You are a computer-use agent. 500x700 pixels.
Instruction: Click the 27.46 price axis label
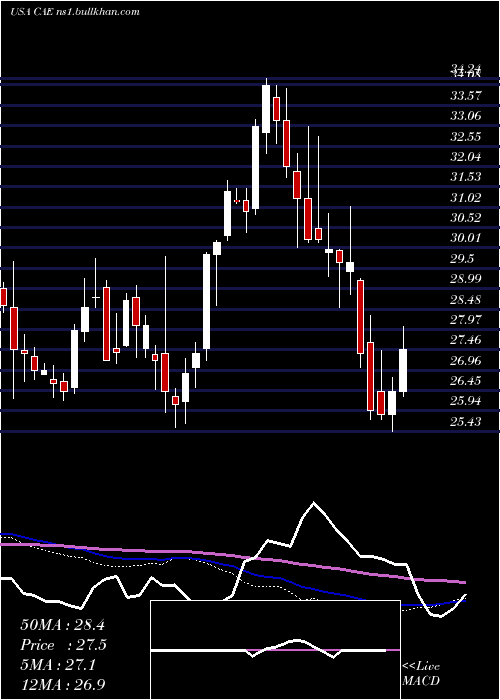coord(466,340)
